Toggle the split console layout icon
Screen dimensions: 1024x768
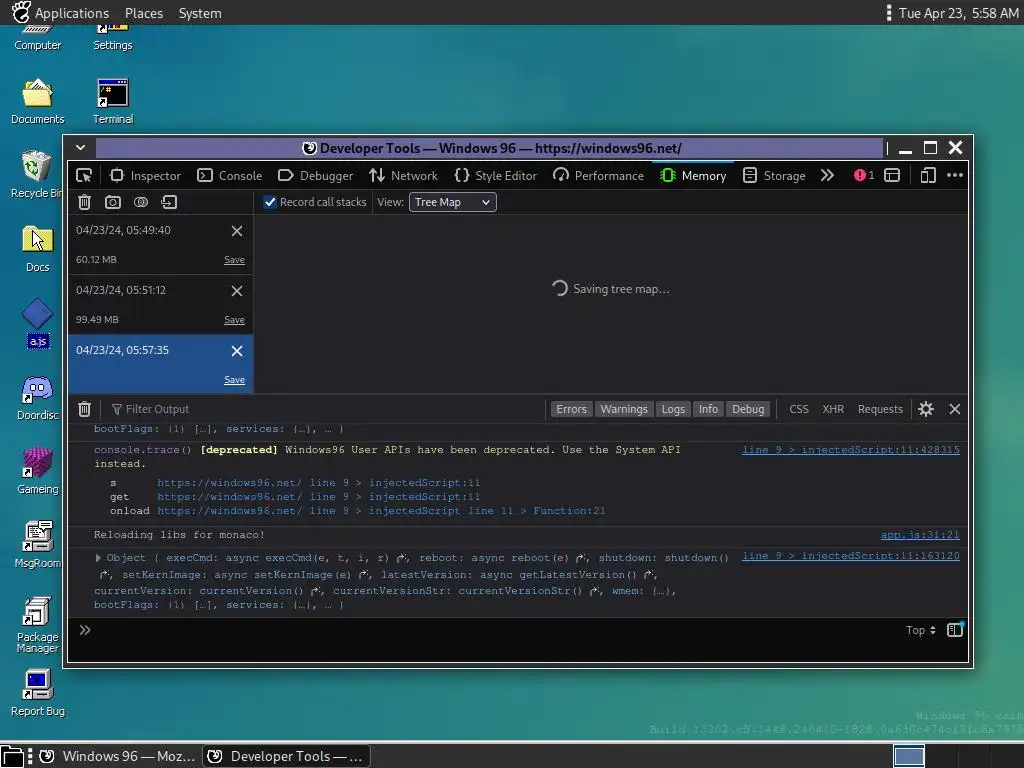point(892,175)
